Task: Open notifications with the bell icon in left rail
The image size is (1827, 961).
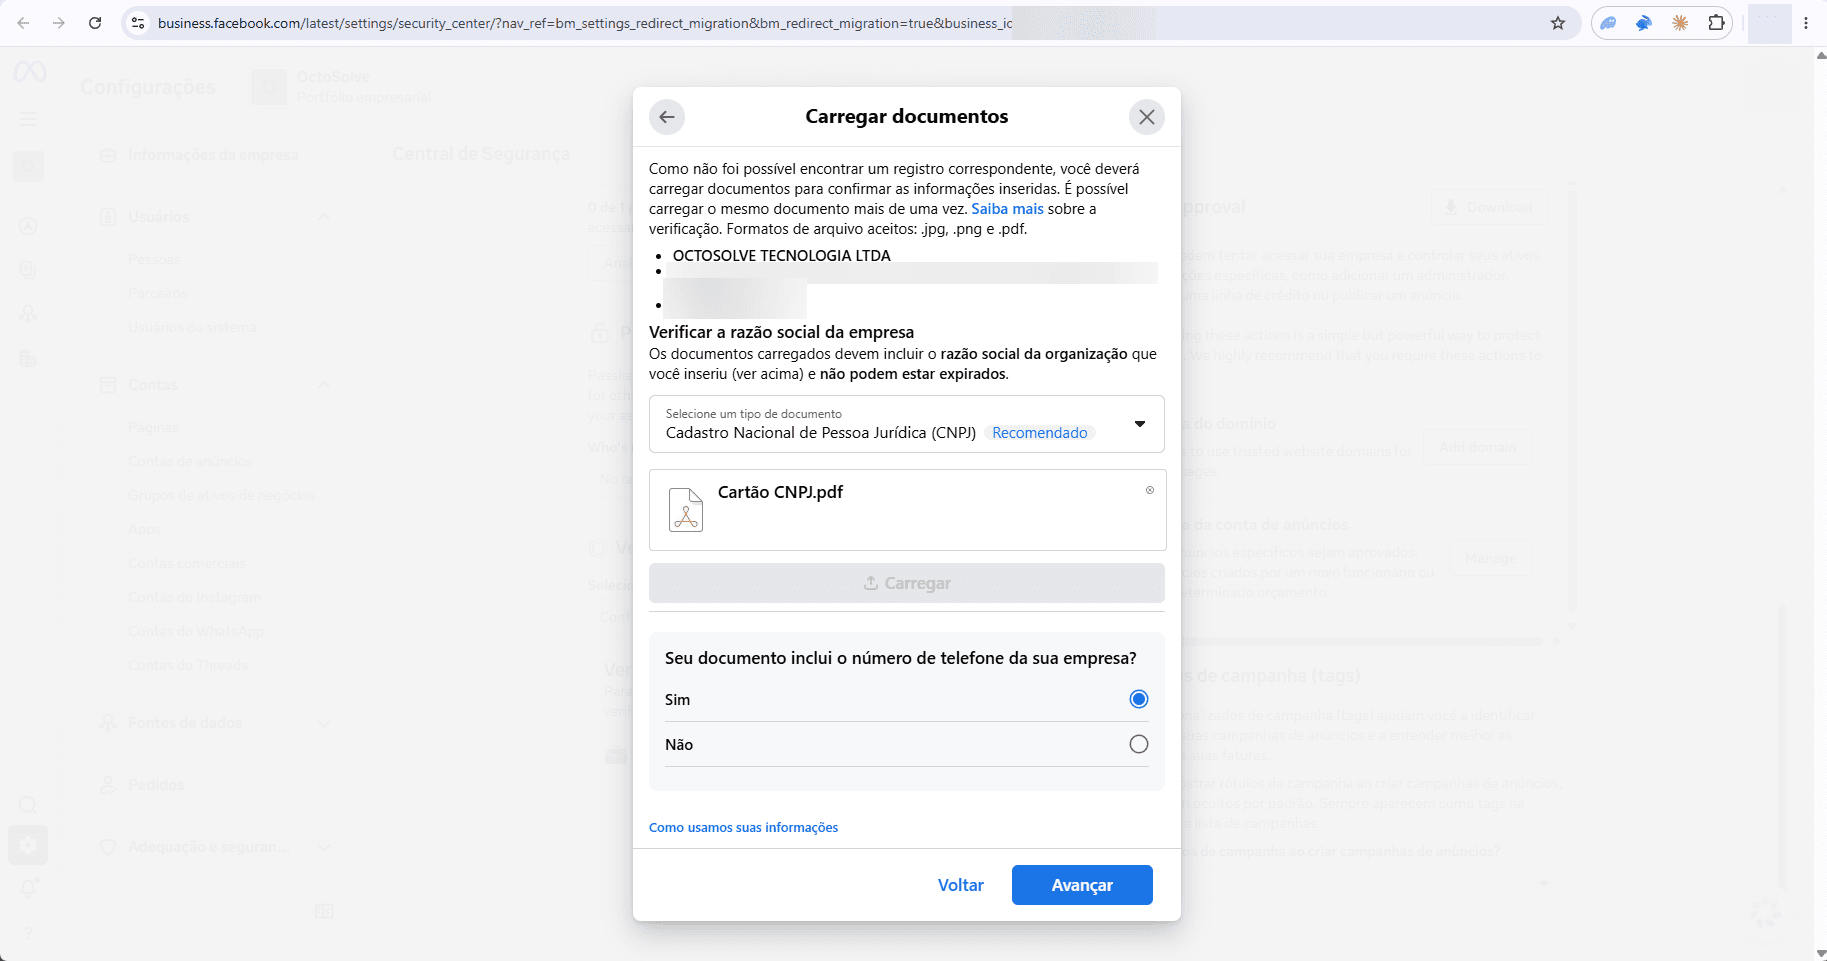Action: pyautogui.click(x=28, y=888)
